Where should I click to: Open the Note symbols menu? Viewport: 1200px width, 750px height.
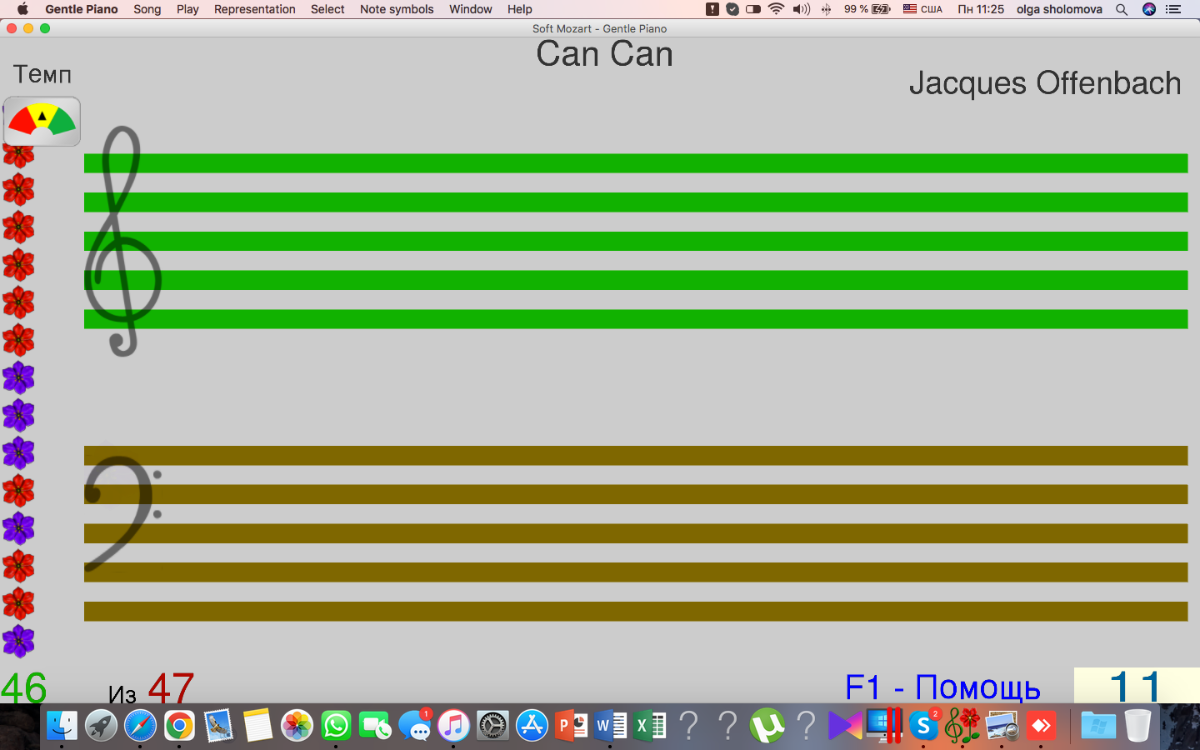point(397,9)
